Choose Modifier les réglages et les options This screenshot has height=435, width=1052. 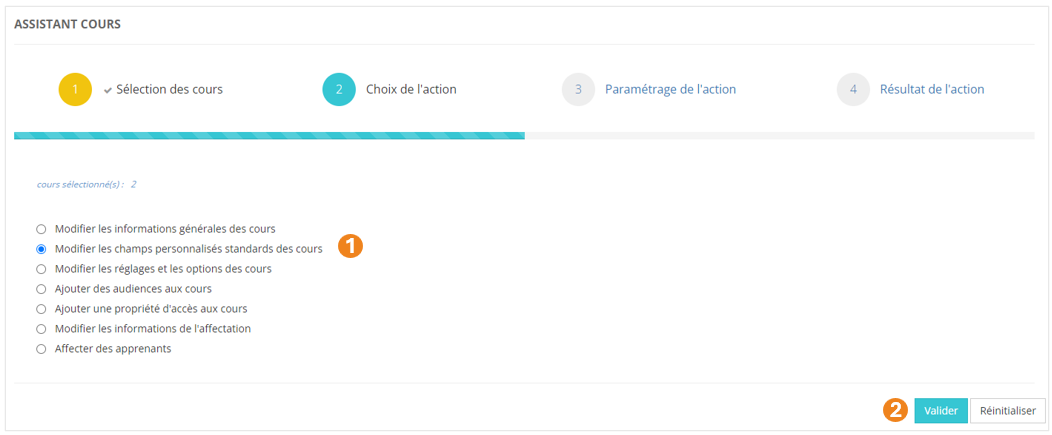coord(41,269)
